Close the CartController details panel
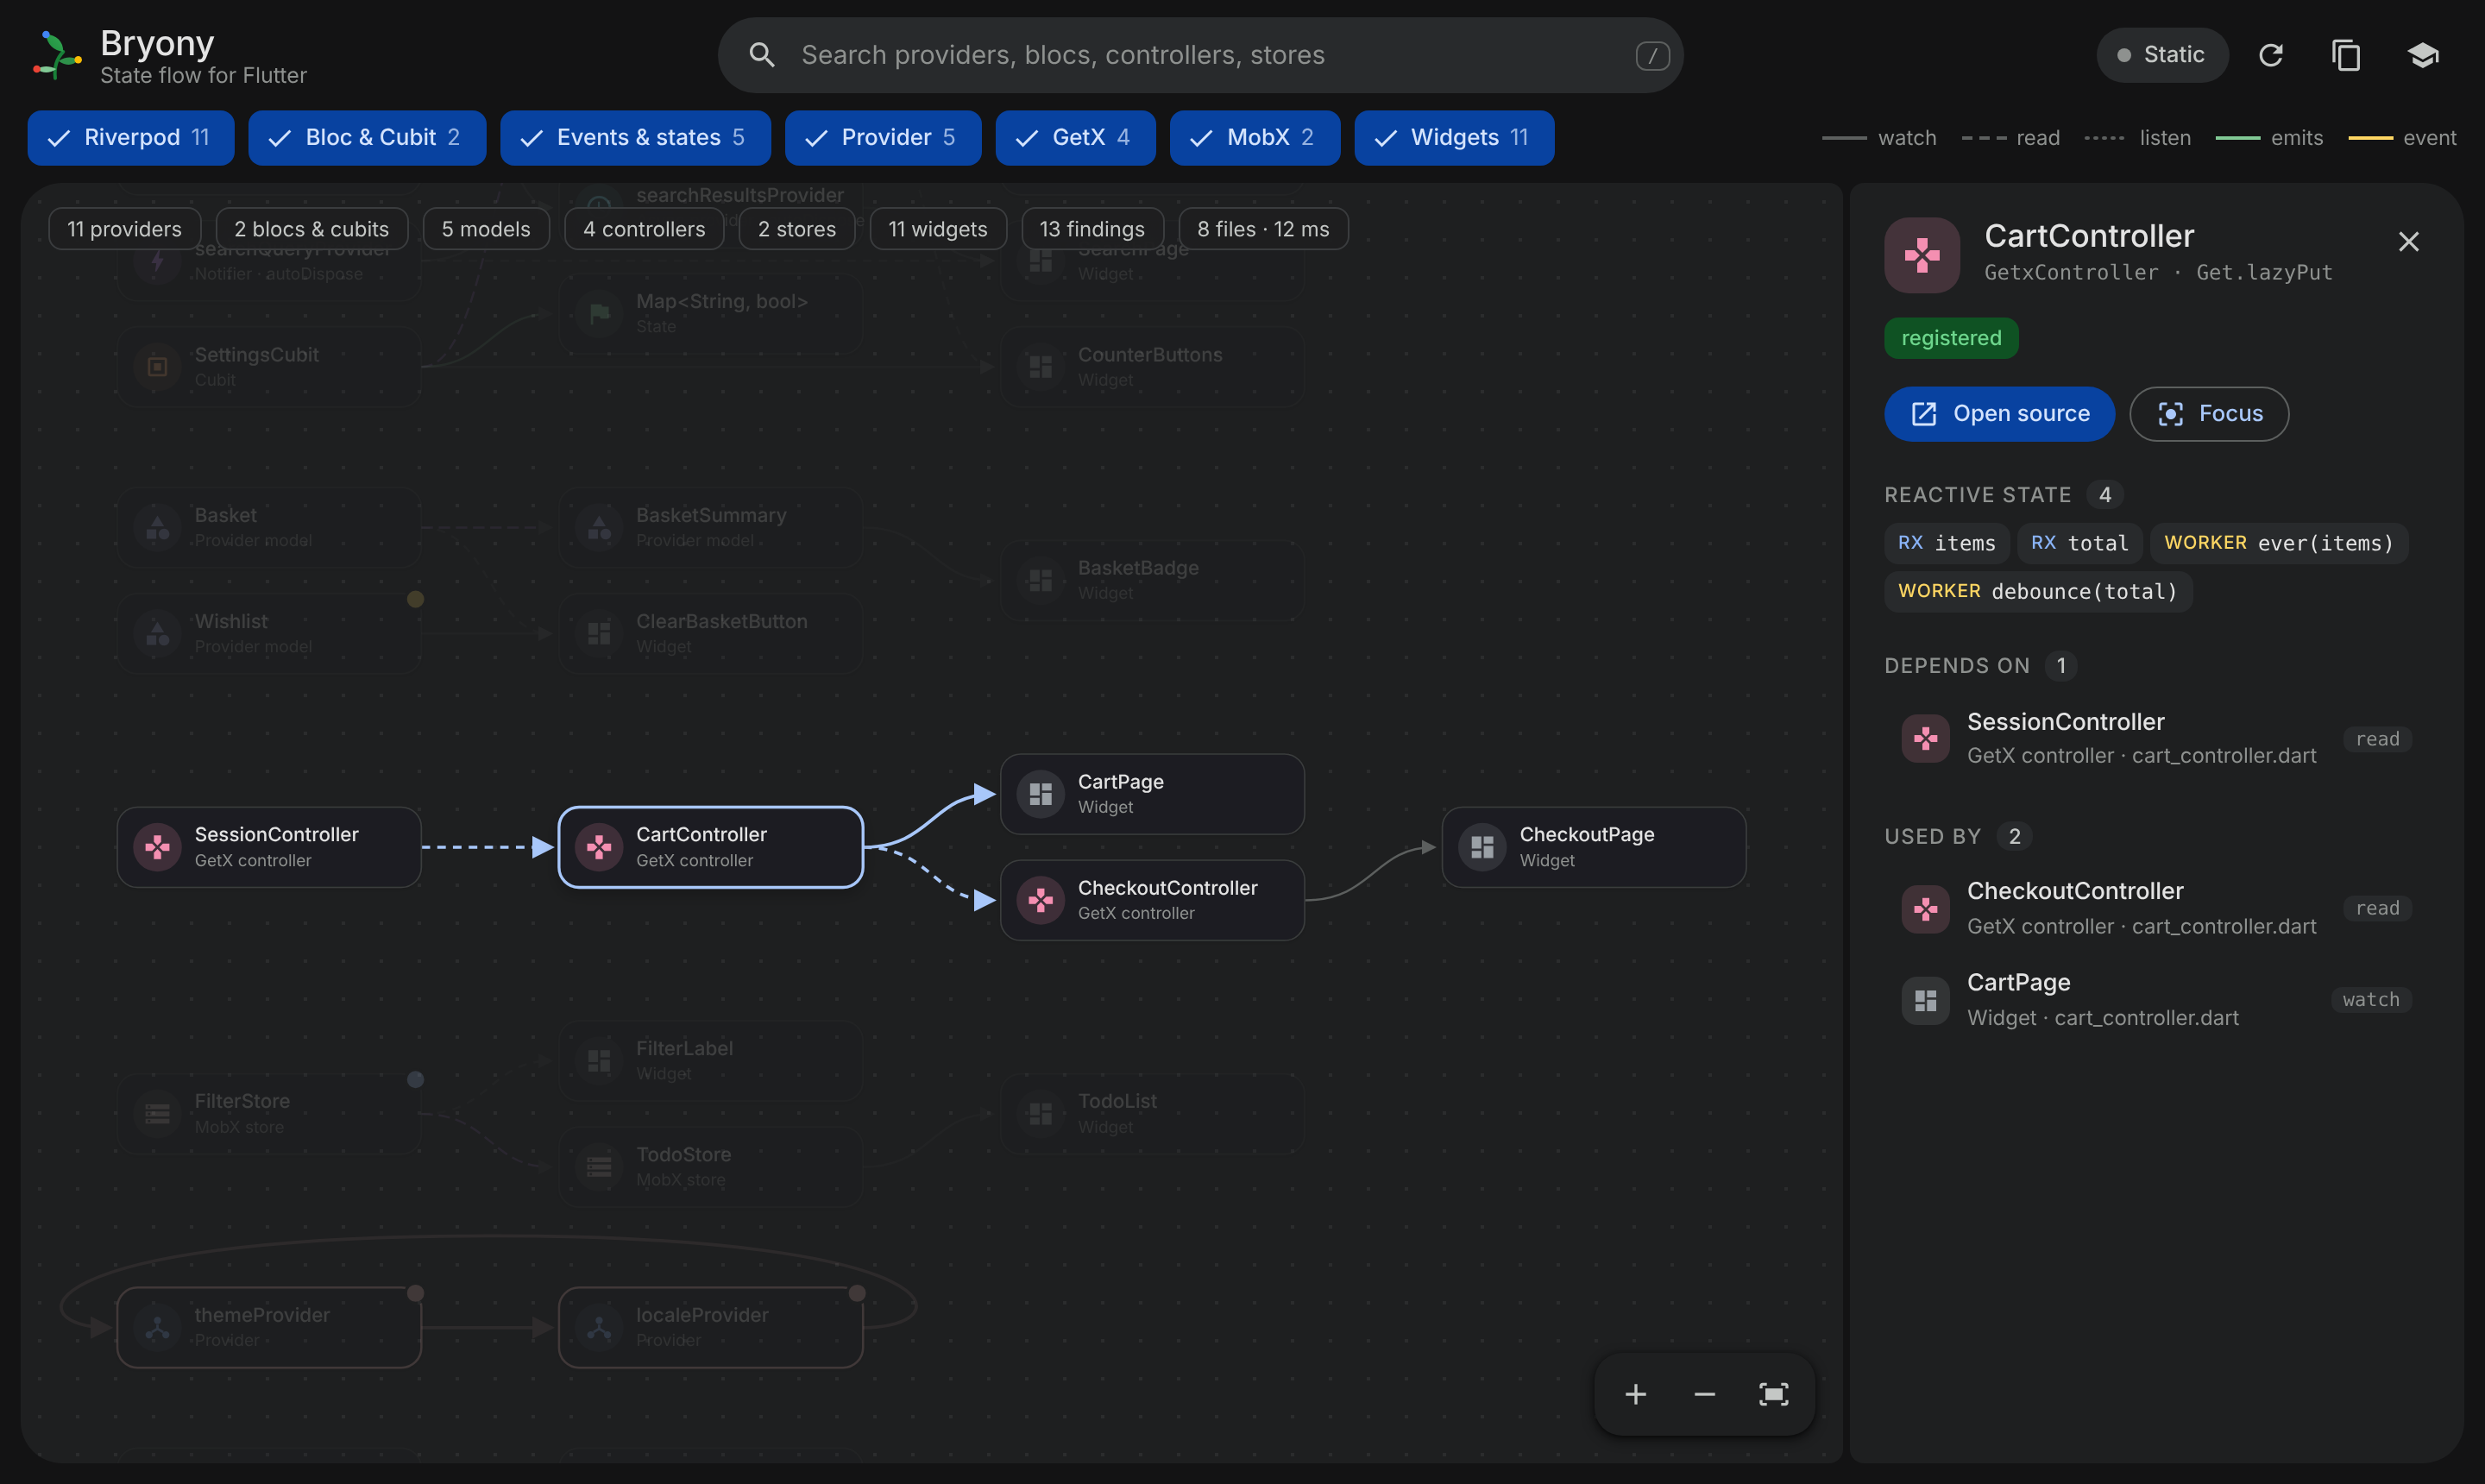2485x1484 pixels. click(x=2408, y=241)
